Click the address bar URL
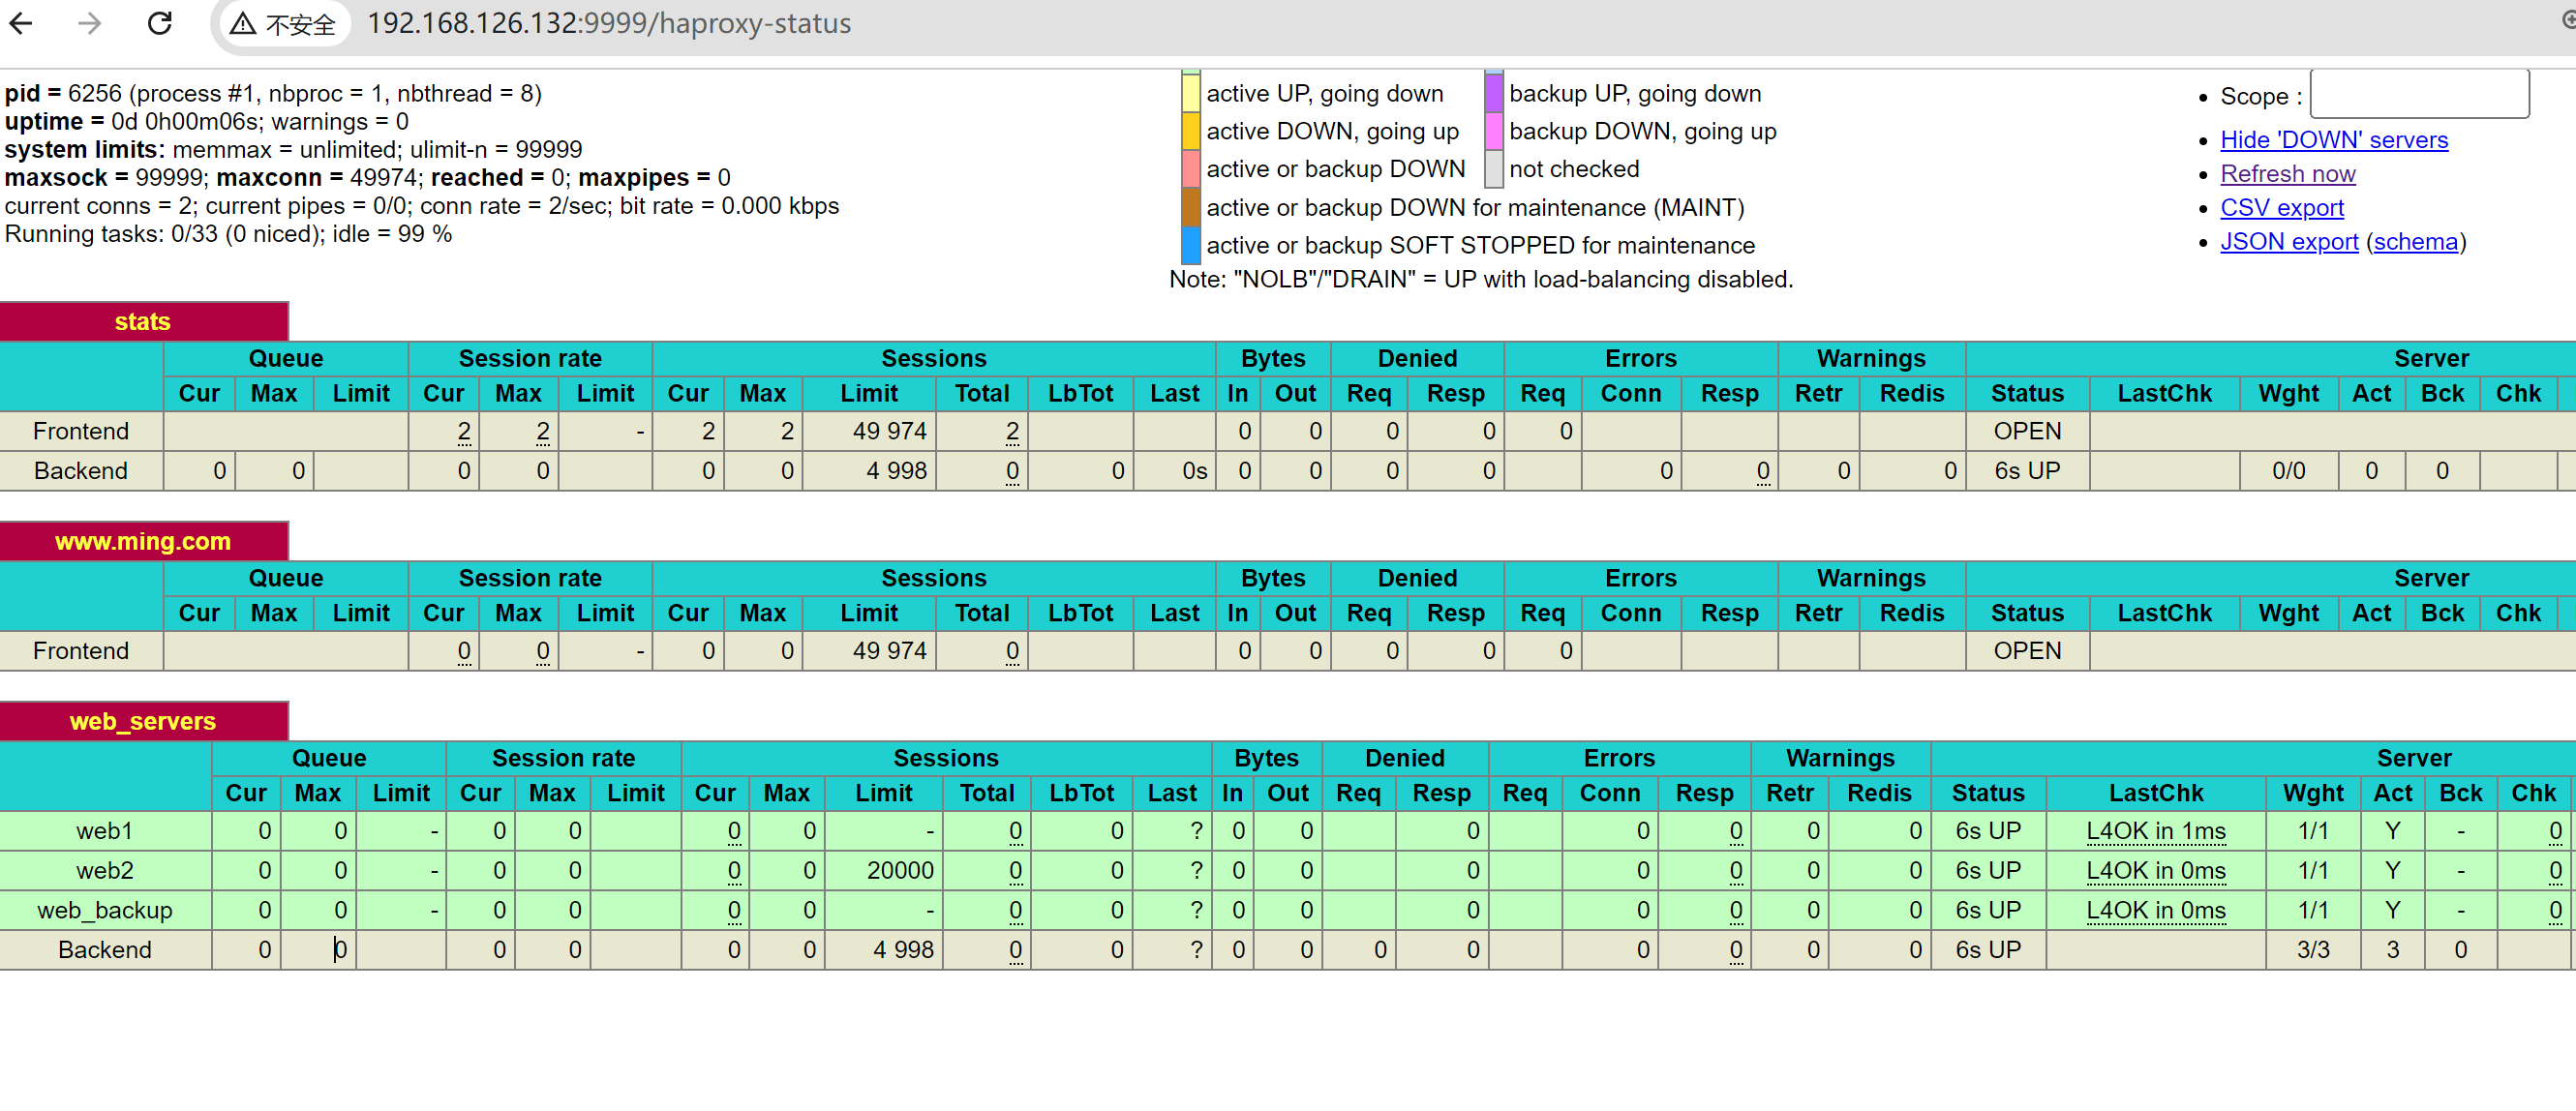Screen dimensions: 2576x1111 click(x=608, y=23)
